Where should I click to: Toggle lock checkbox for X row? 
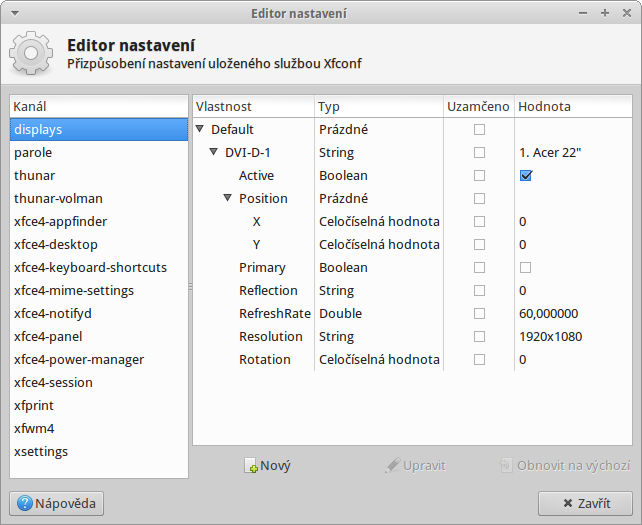click(479, 222)
